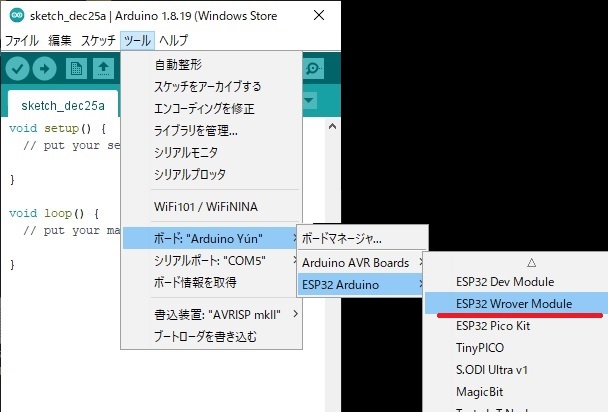
Task: Open the 編集 menu
Action: pyautogui.click(x=60, y=40)
